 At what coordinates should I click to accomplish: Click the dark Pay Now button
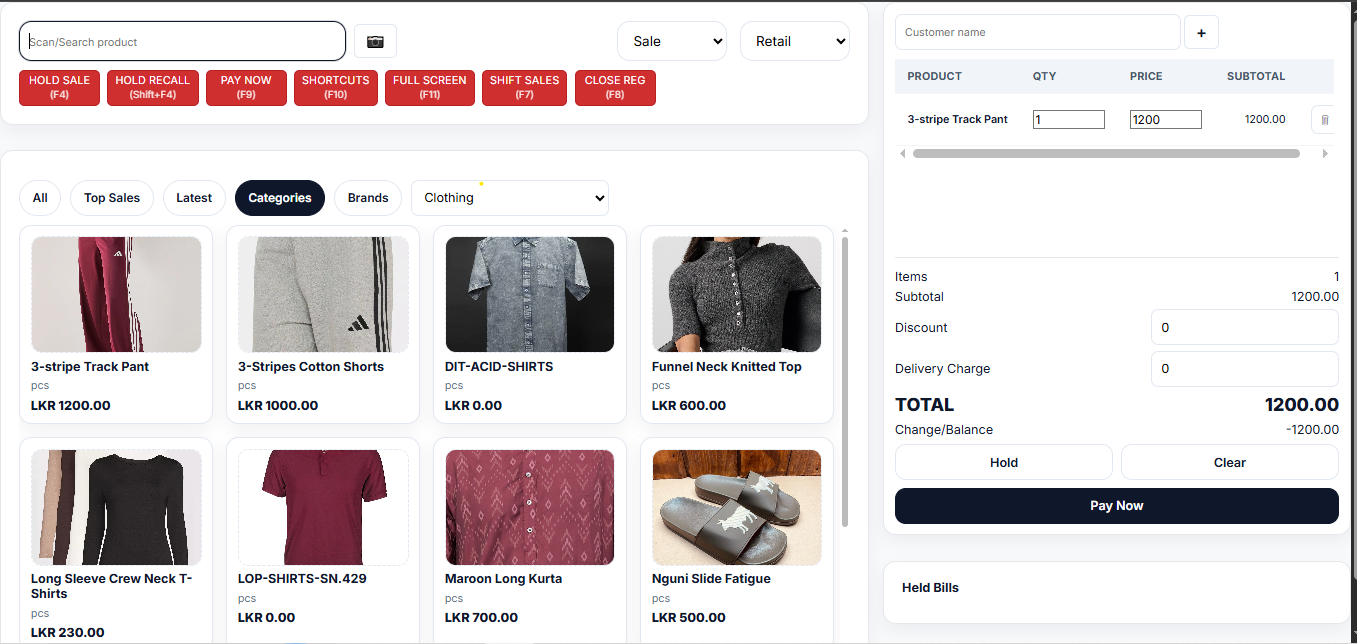coord(1116,506)
